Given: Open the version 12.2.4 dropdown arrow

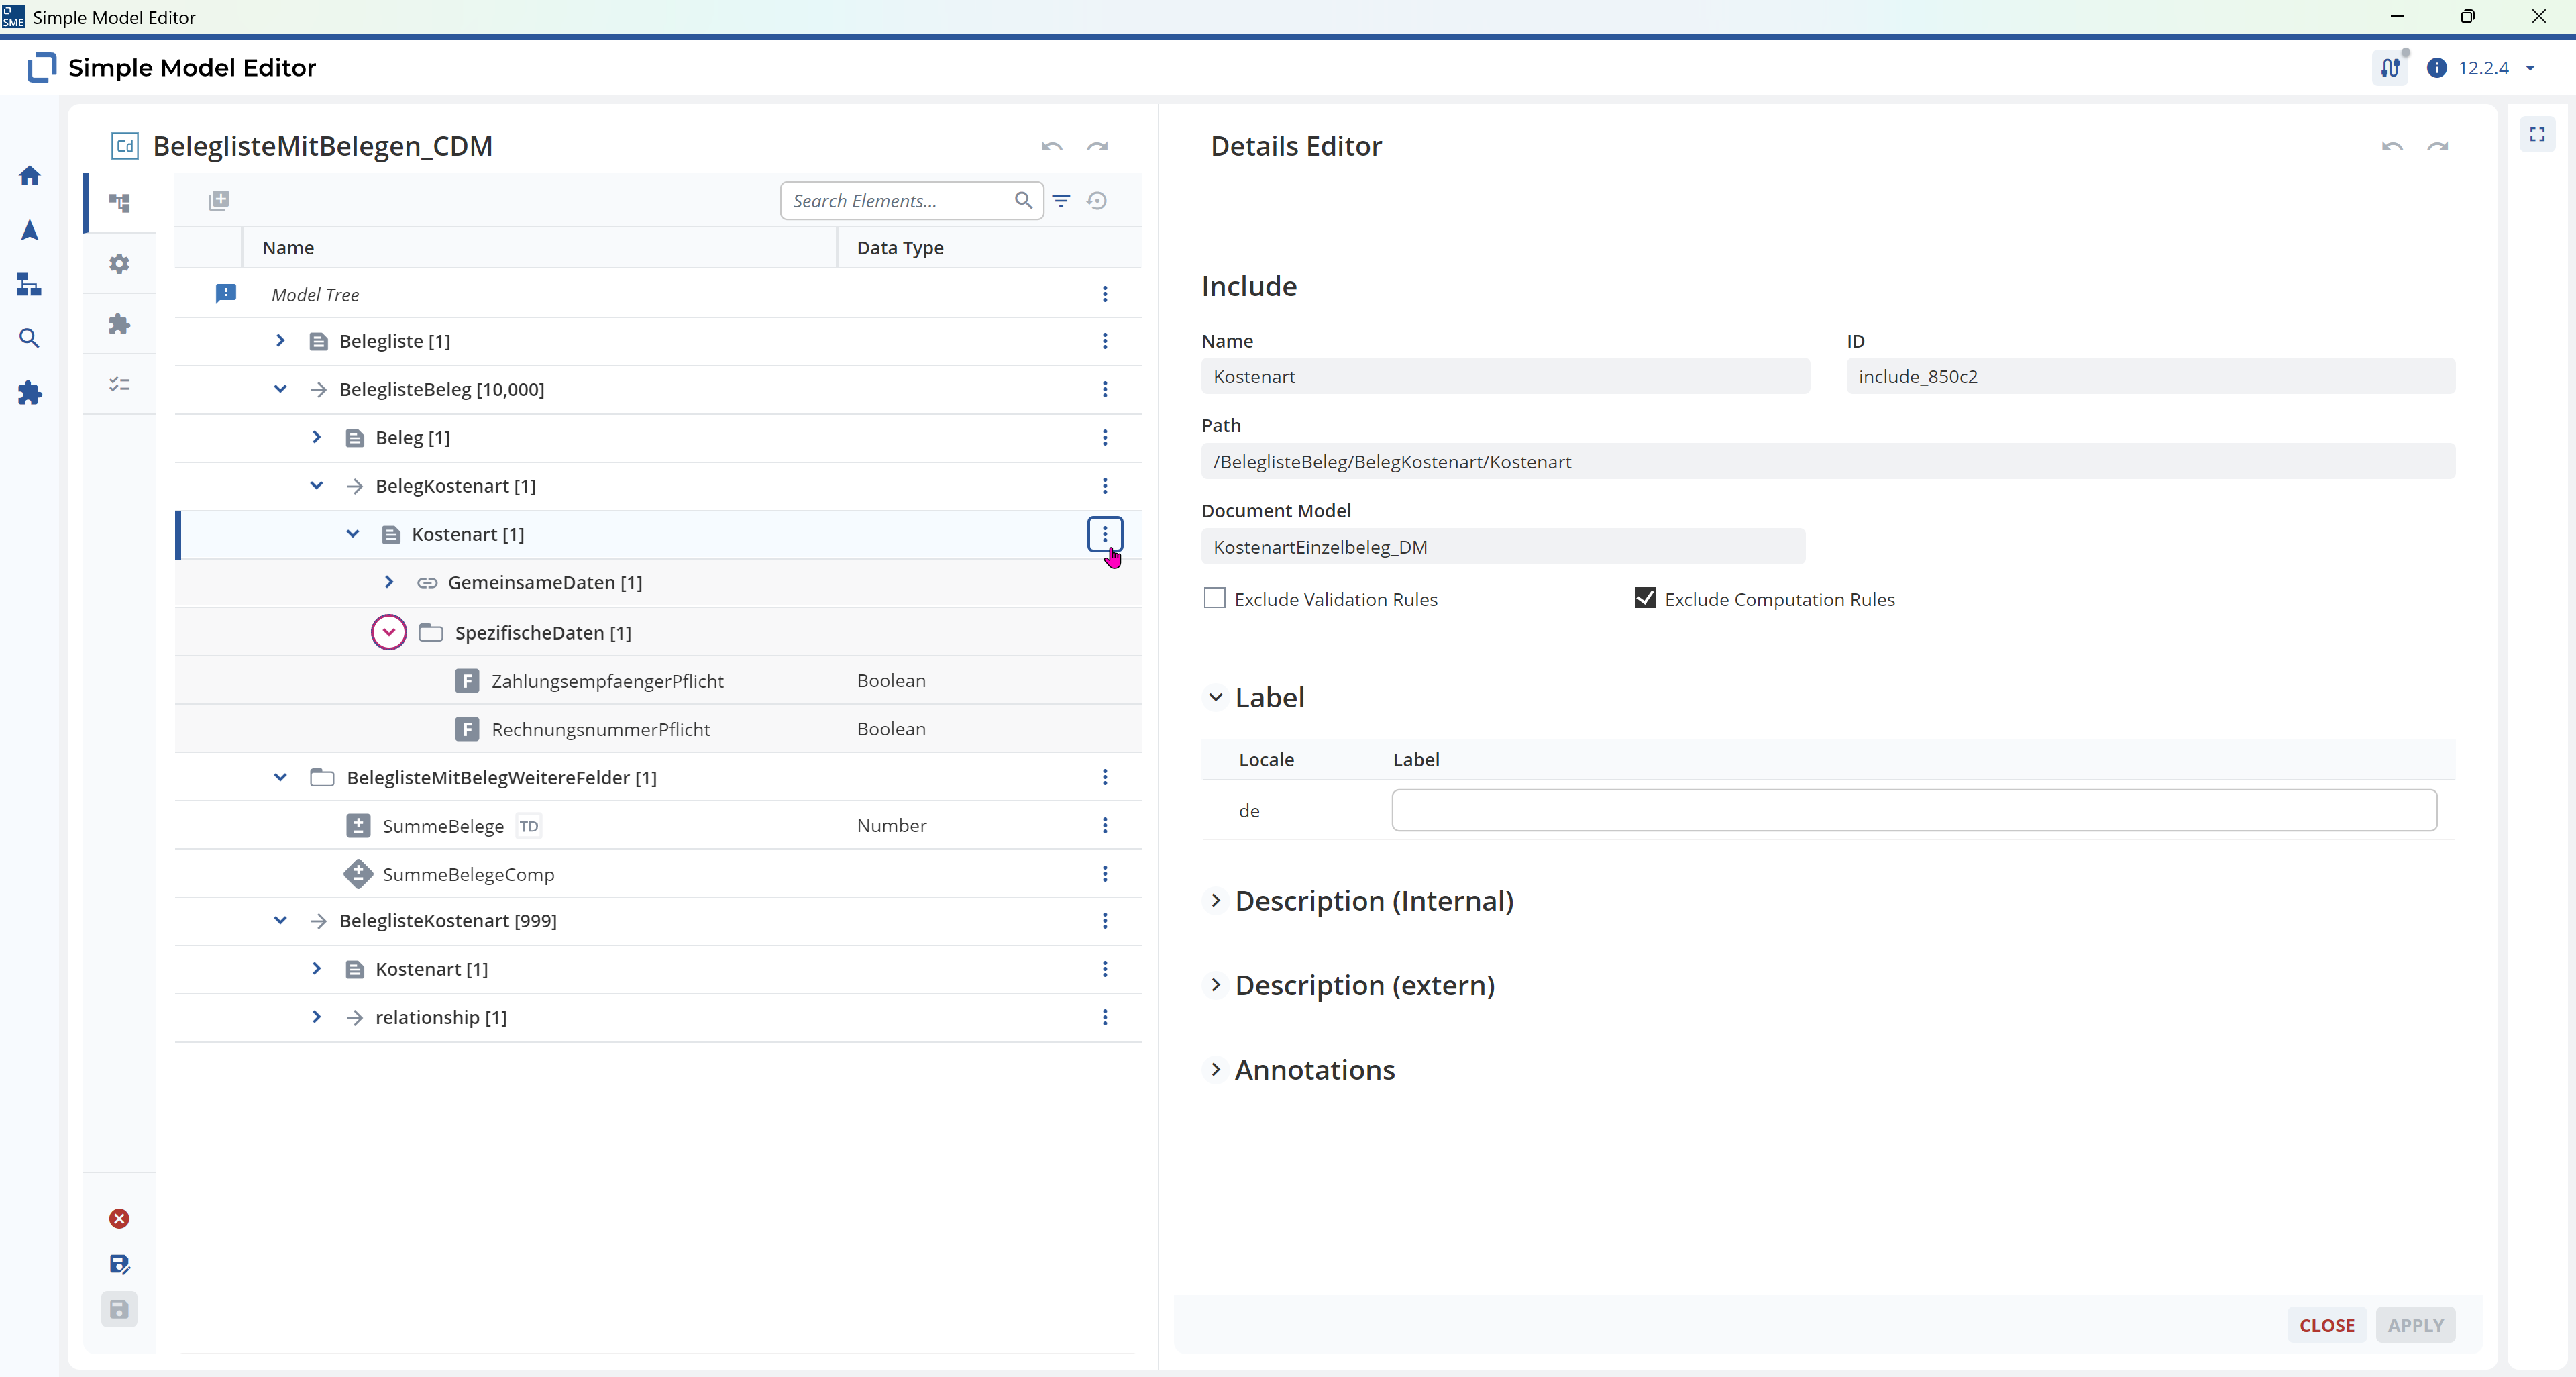Looking at the screenshot, I should tap(2530, 68).
